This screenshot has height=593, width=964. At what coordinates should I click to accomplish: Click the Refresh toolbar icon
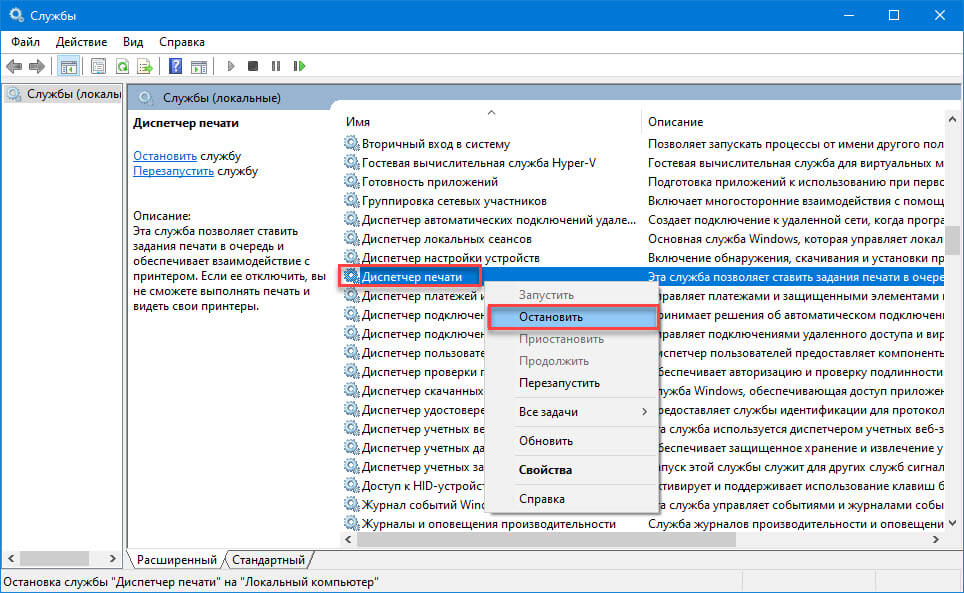point(121,66)
